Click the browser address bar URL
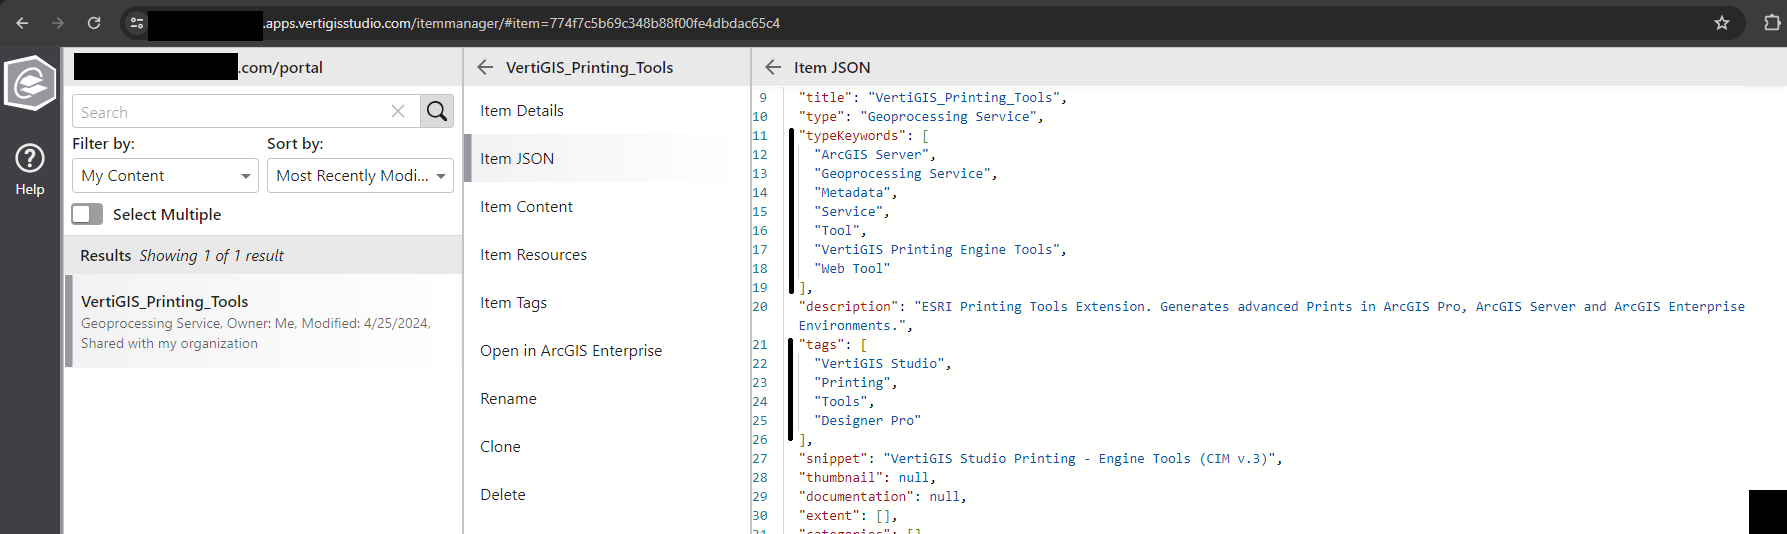 point(520,23)
